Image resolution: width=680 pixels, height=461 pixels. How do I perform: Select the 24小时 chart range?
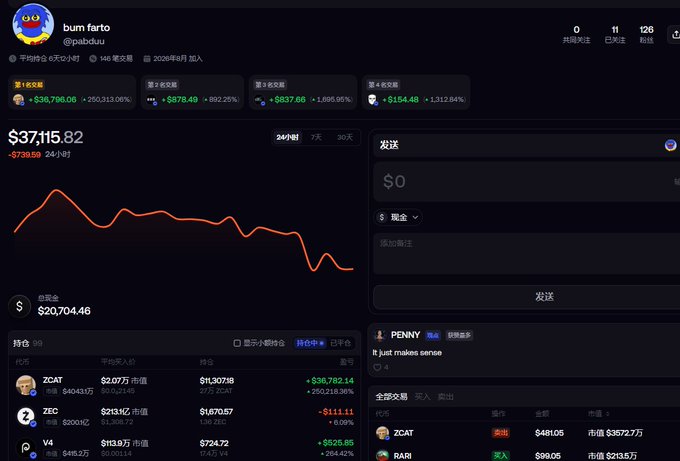click(x=288, y=137)
